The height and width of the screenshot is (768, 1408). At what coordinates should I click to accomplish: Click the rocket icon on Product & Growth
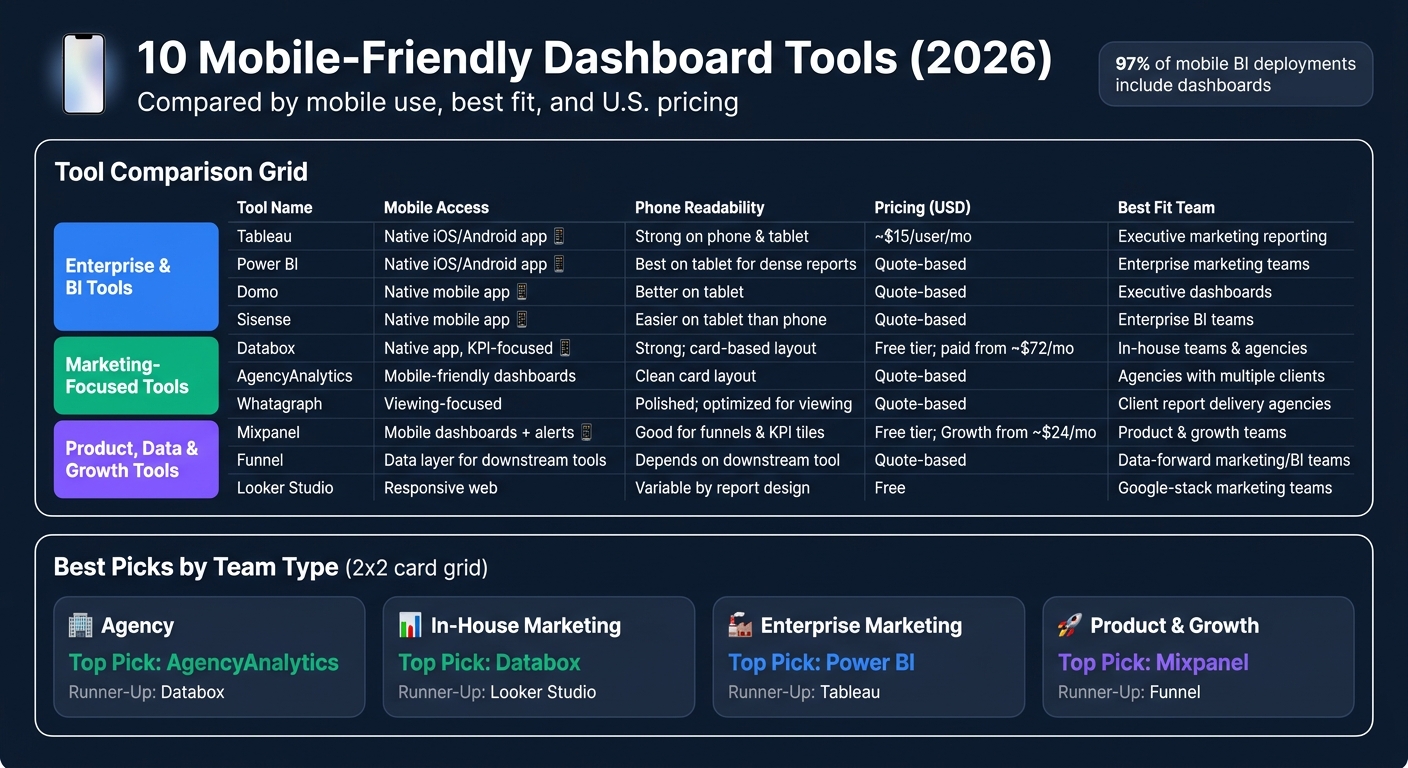pos(1070,626)
